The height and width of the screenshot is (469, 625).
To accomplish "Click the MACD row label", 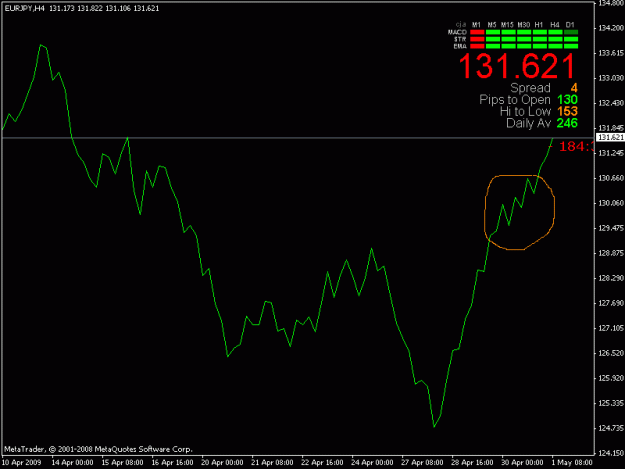I will coord(457,32).
